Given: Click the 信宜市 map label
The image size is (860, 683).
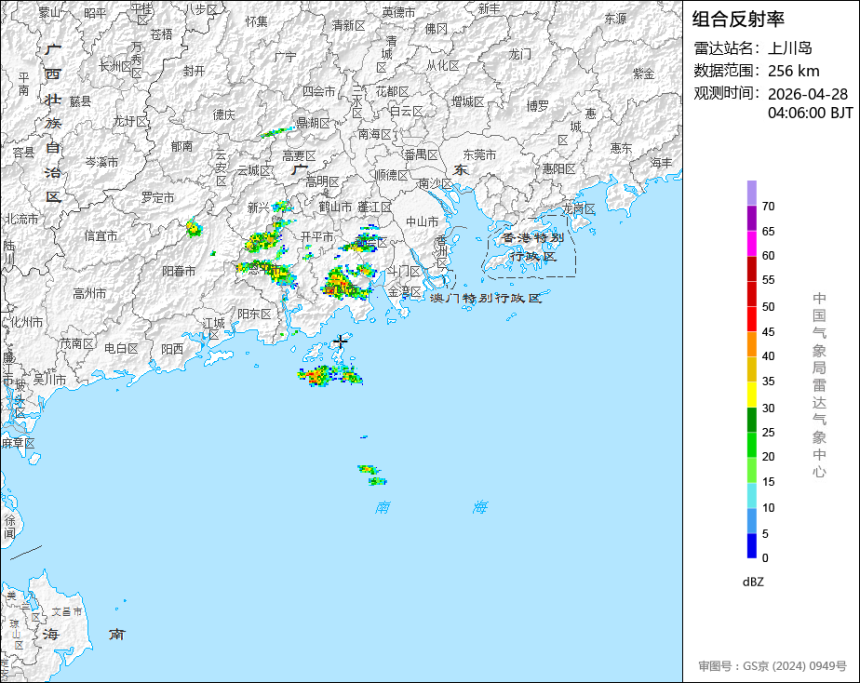Looking at the screenshot, I should pos(101,236).
